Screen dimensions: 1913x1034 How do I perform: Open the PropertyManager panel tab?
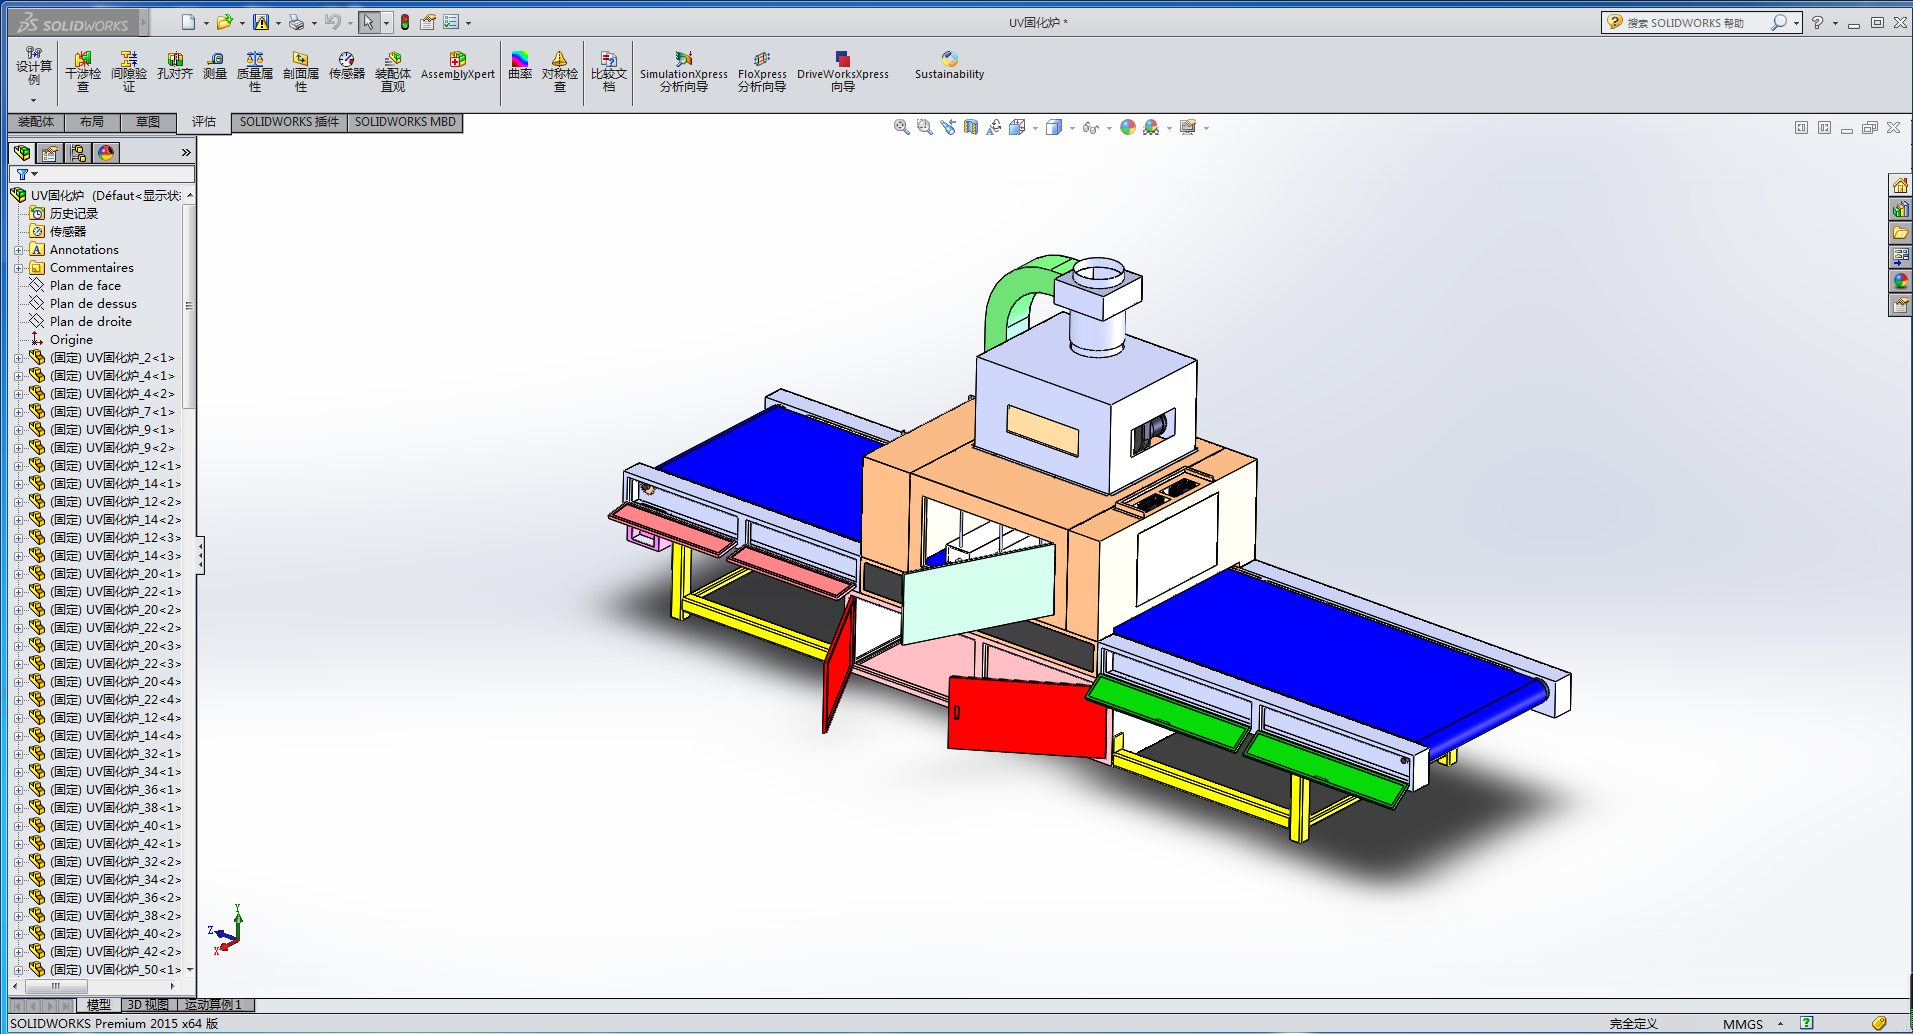pos(50,153)
